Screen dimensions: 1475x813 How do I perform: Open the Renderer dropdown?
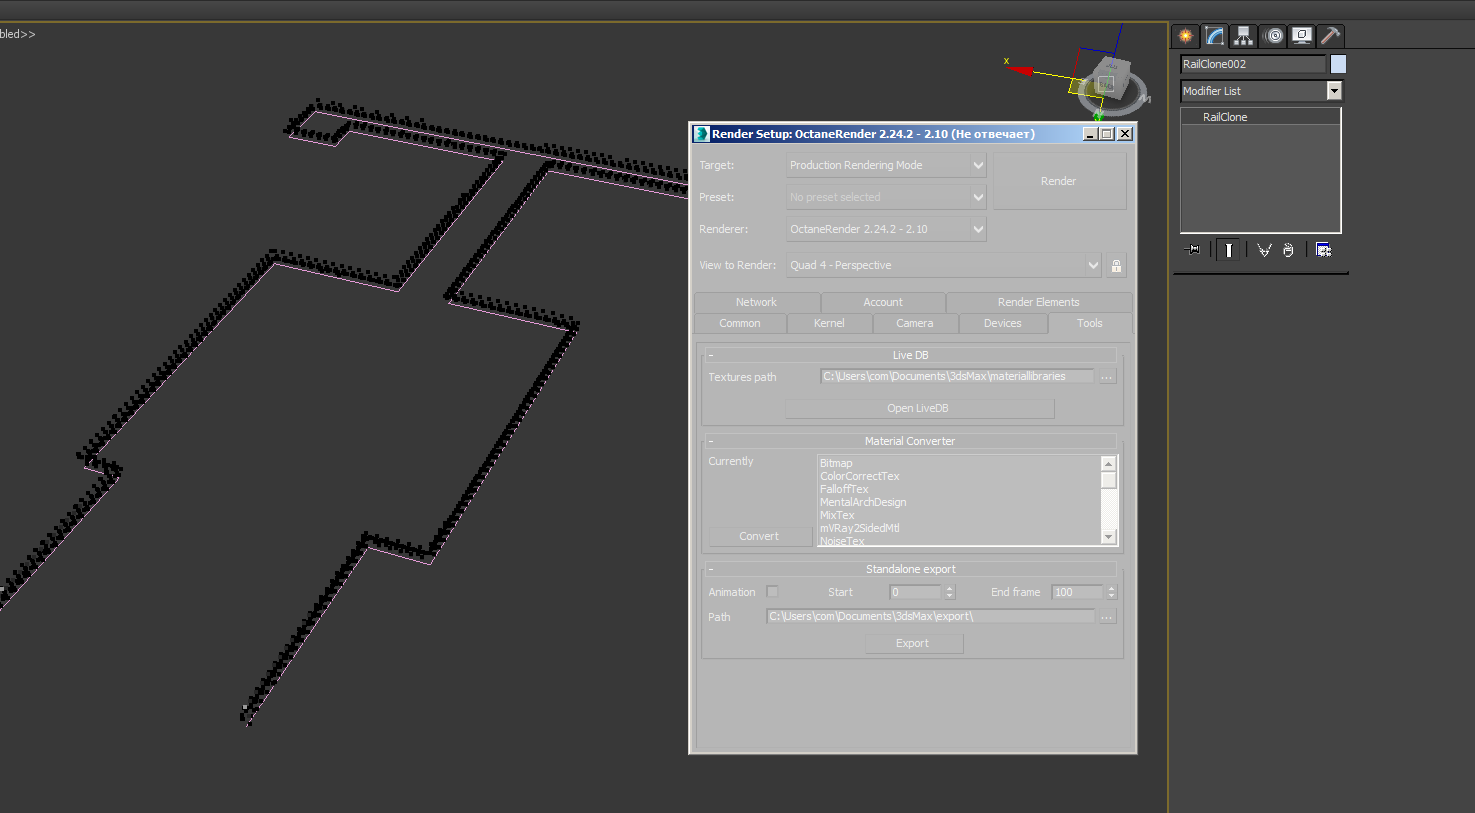tap(886, 229)
